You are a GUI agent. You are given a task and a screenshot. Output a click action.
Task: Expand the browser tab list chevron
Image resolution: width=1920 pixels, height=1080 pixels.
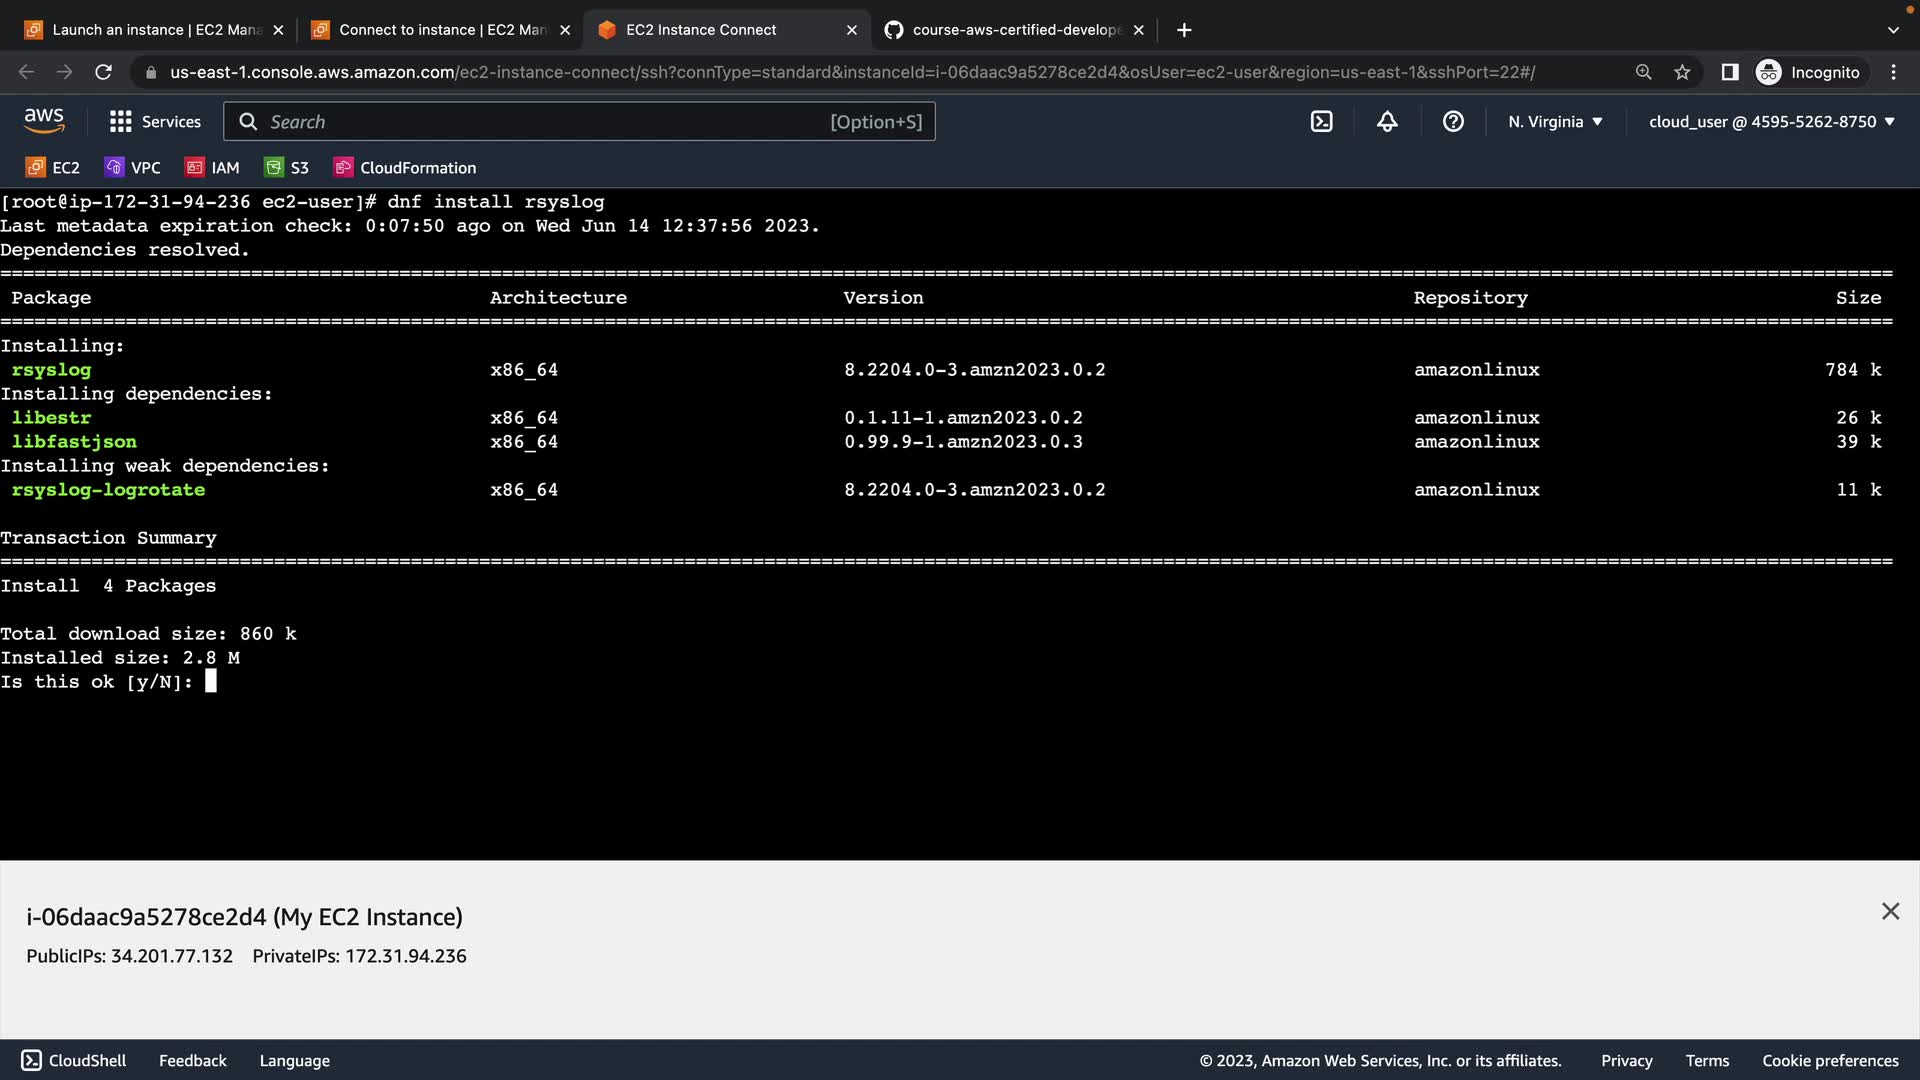pyautogui.click(x=1892, y=30)
